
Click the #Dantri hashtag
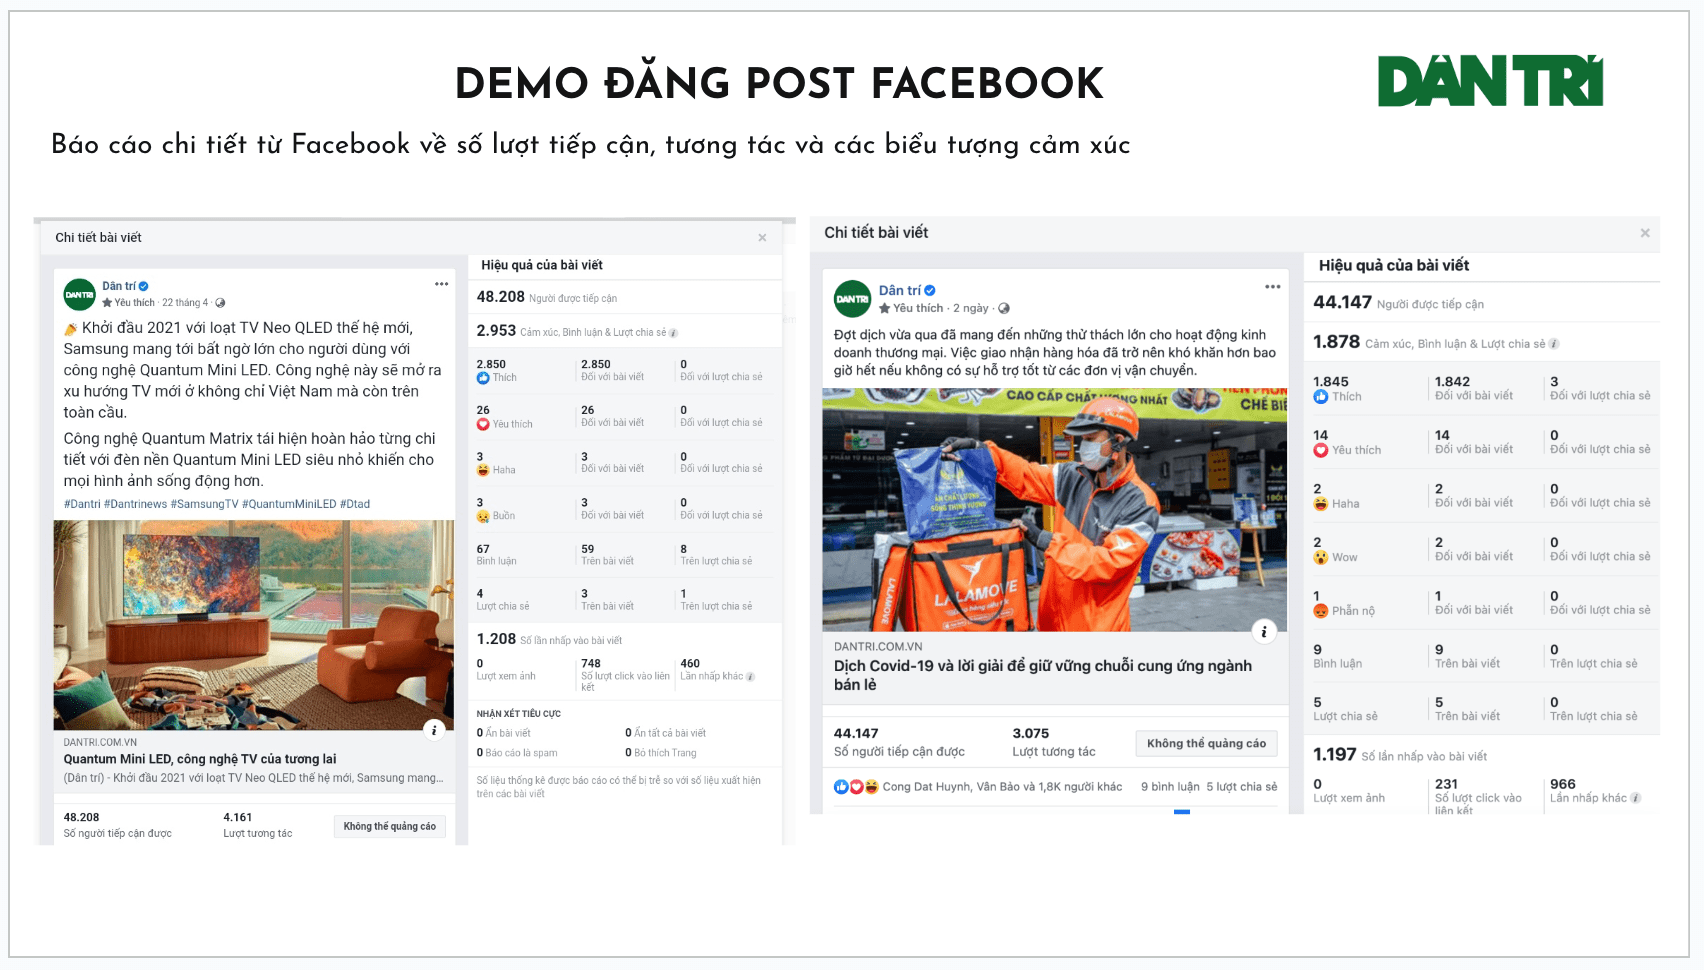pos(82,504)
